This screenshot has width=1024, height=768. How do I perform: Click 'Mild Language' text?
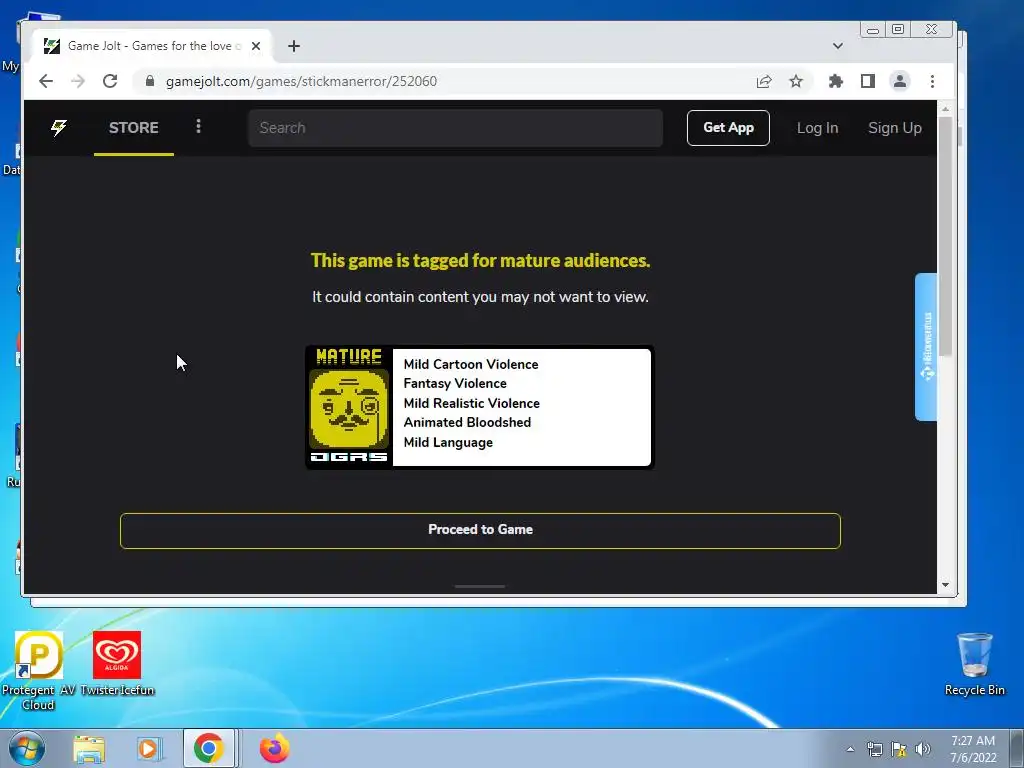click(448, 443)
